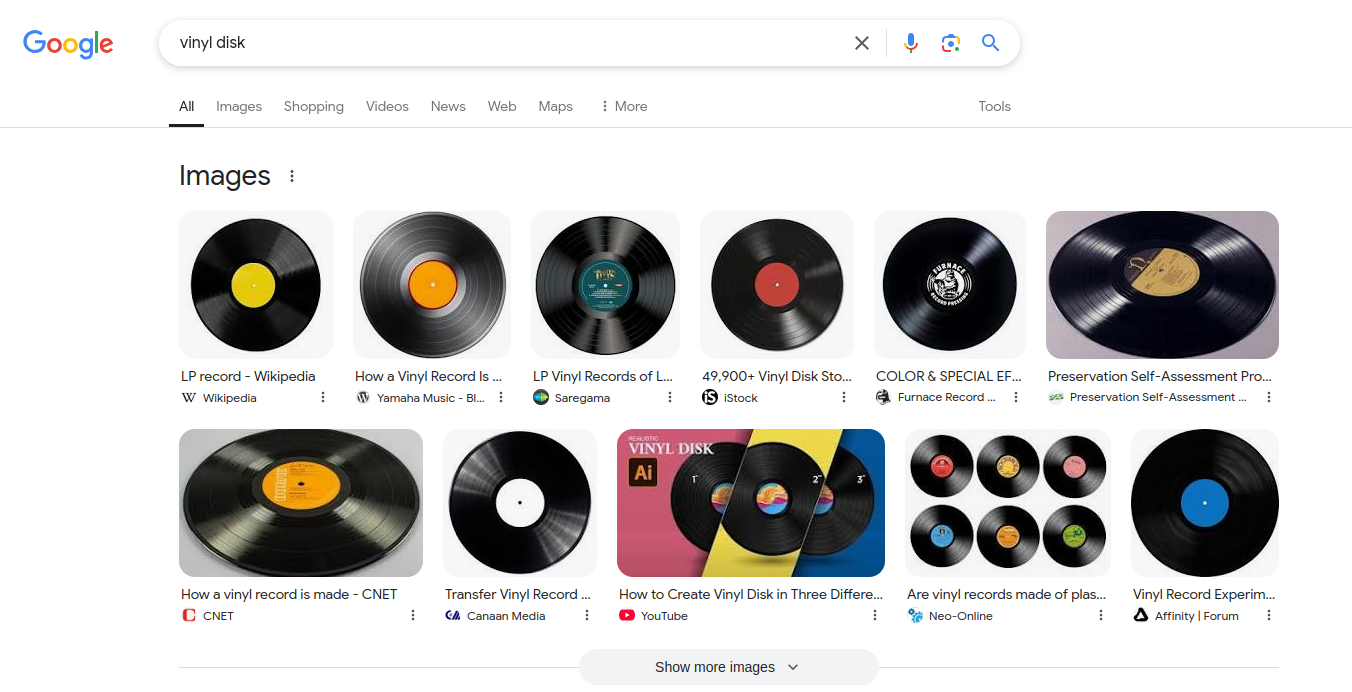Open Google Lens image search
The image size is (1352, 692).
point(950,43)
